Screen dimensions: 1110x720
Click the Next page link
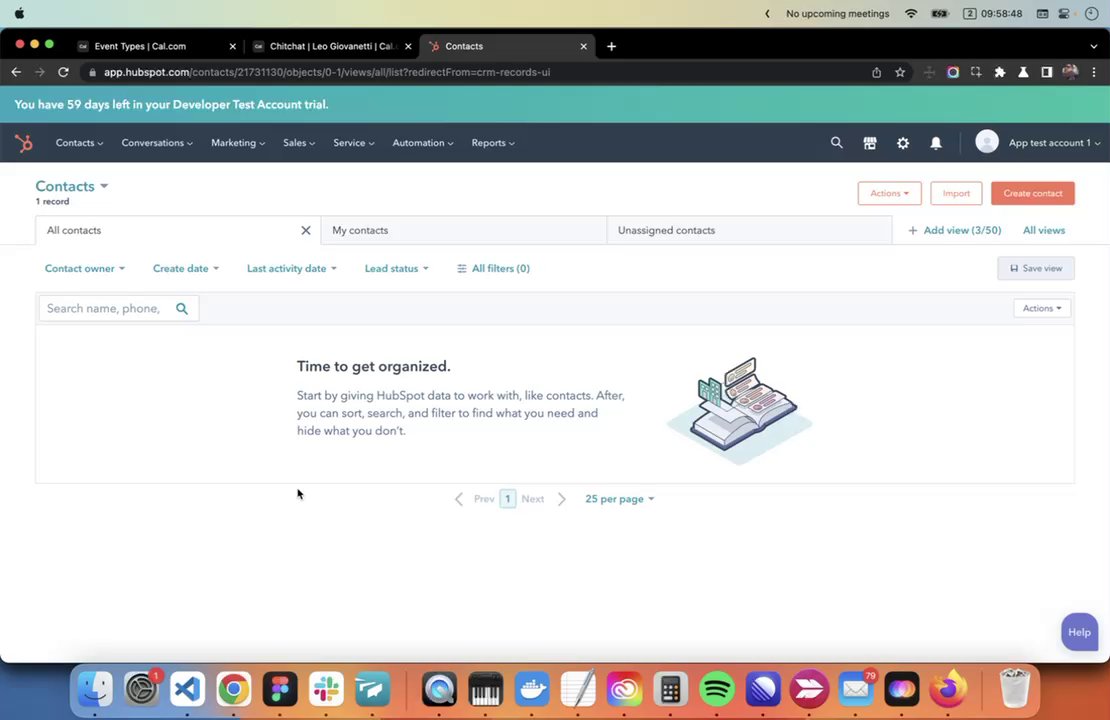tap(544, 499)
